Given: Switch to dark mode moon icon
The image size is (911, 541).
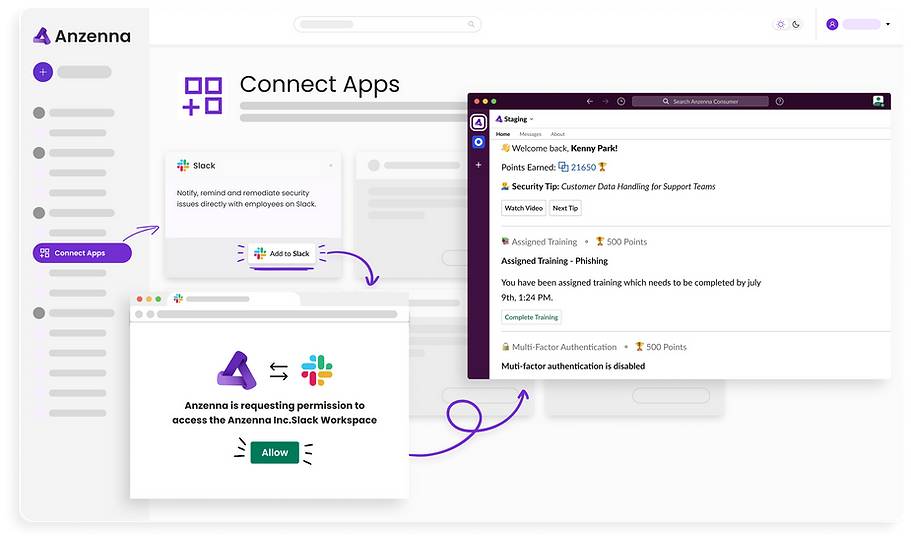Looking at the screenshot, I should [x=797, y=24].
